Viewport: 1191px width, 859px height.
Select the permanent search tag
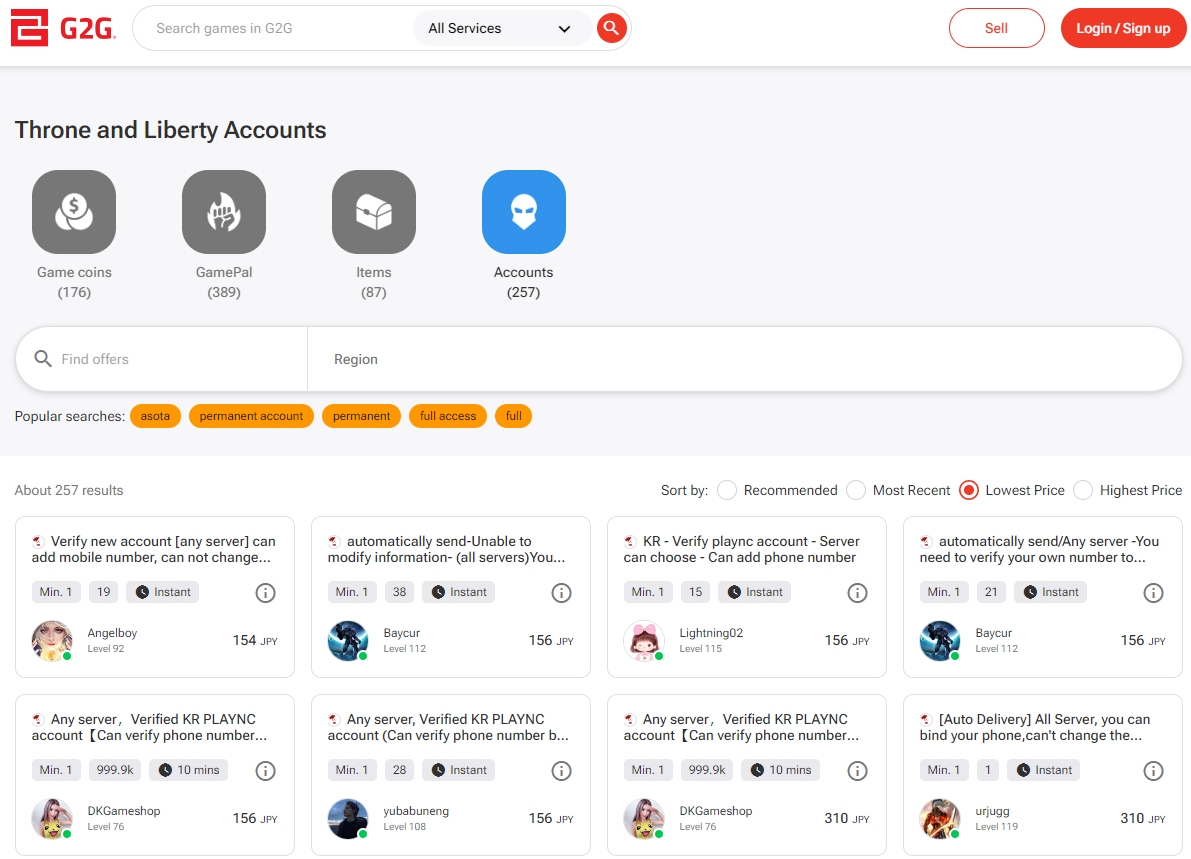[x=362, y=415]
